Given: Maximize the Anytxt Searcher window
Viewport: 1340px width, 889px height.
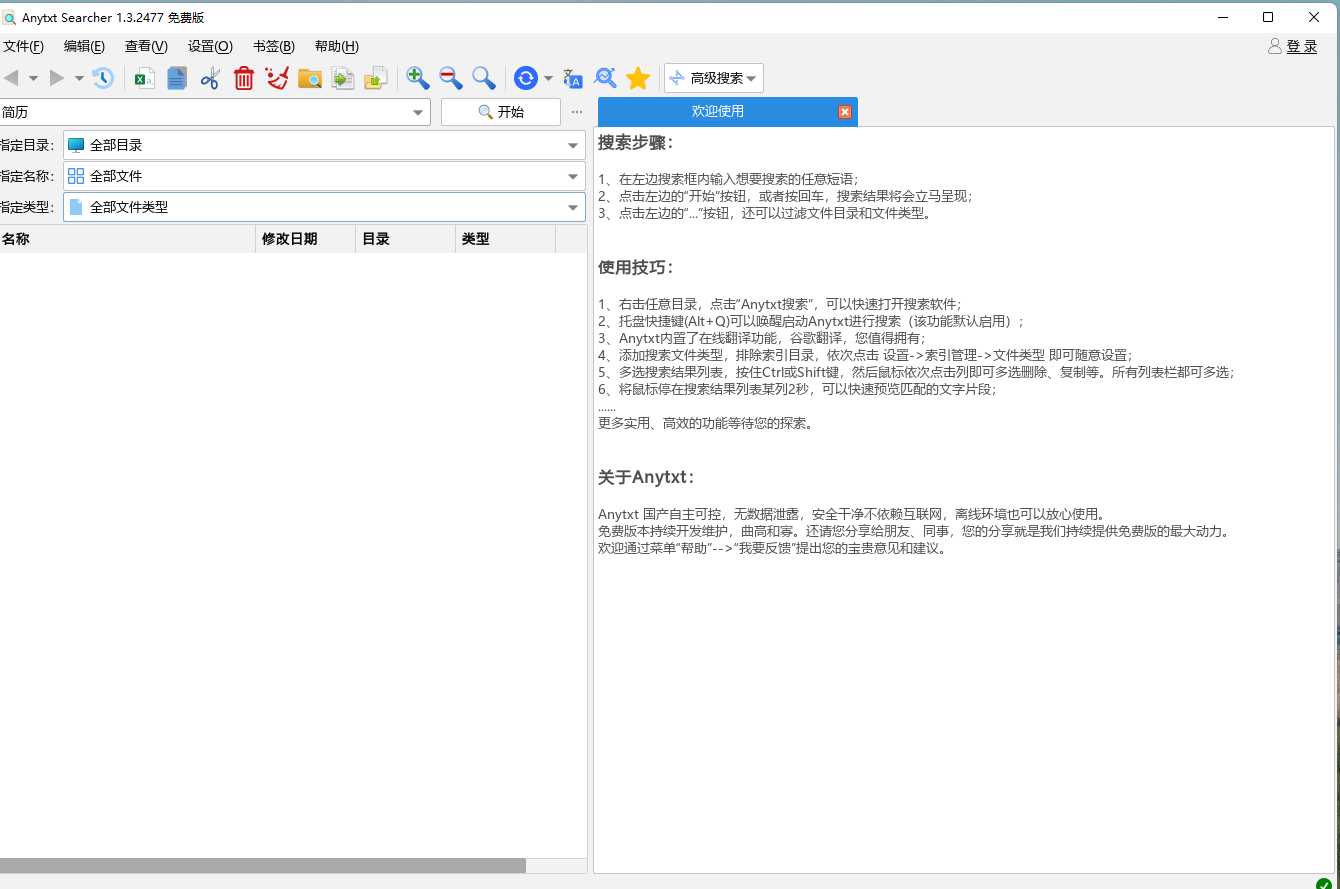Looking at the screenshot, I should click(x=1268, y=17).
